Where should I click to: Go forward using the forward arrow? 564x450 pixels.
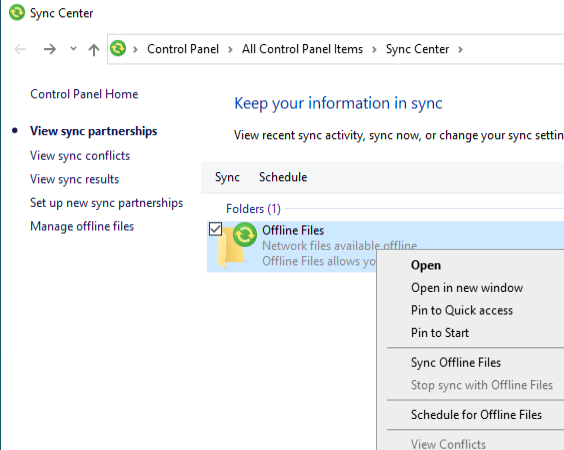(50, 49)
